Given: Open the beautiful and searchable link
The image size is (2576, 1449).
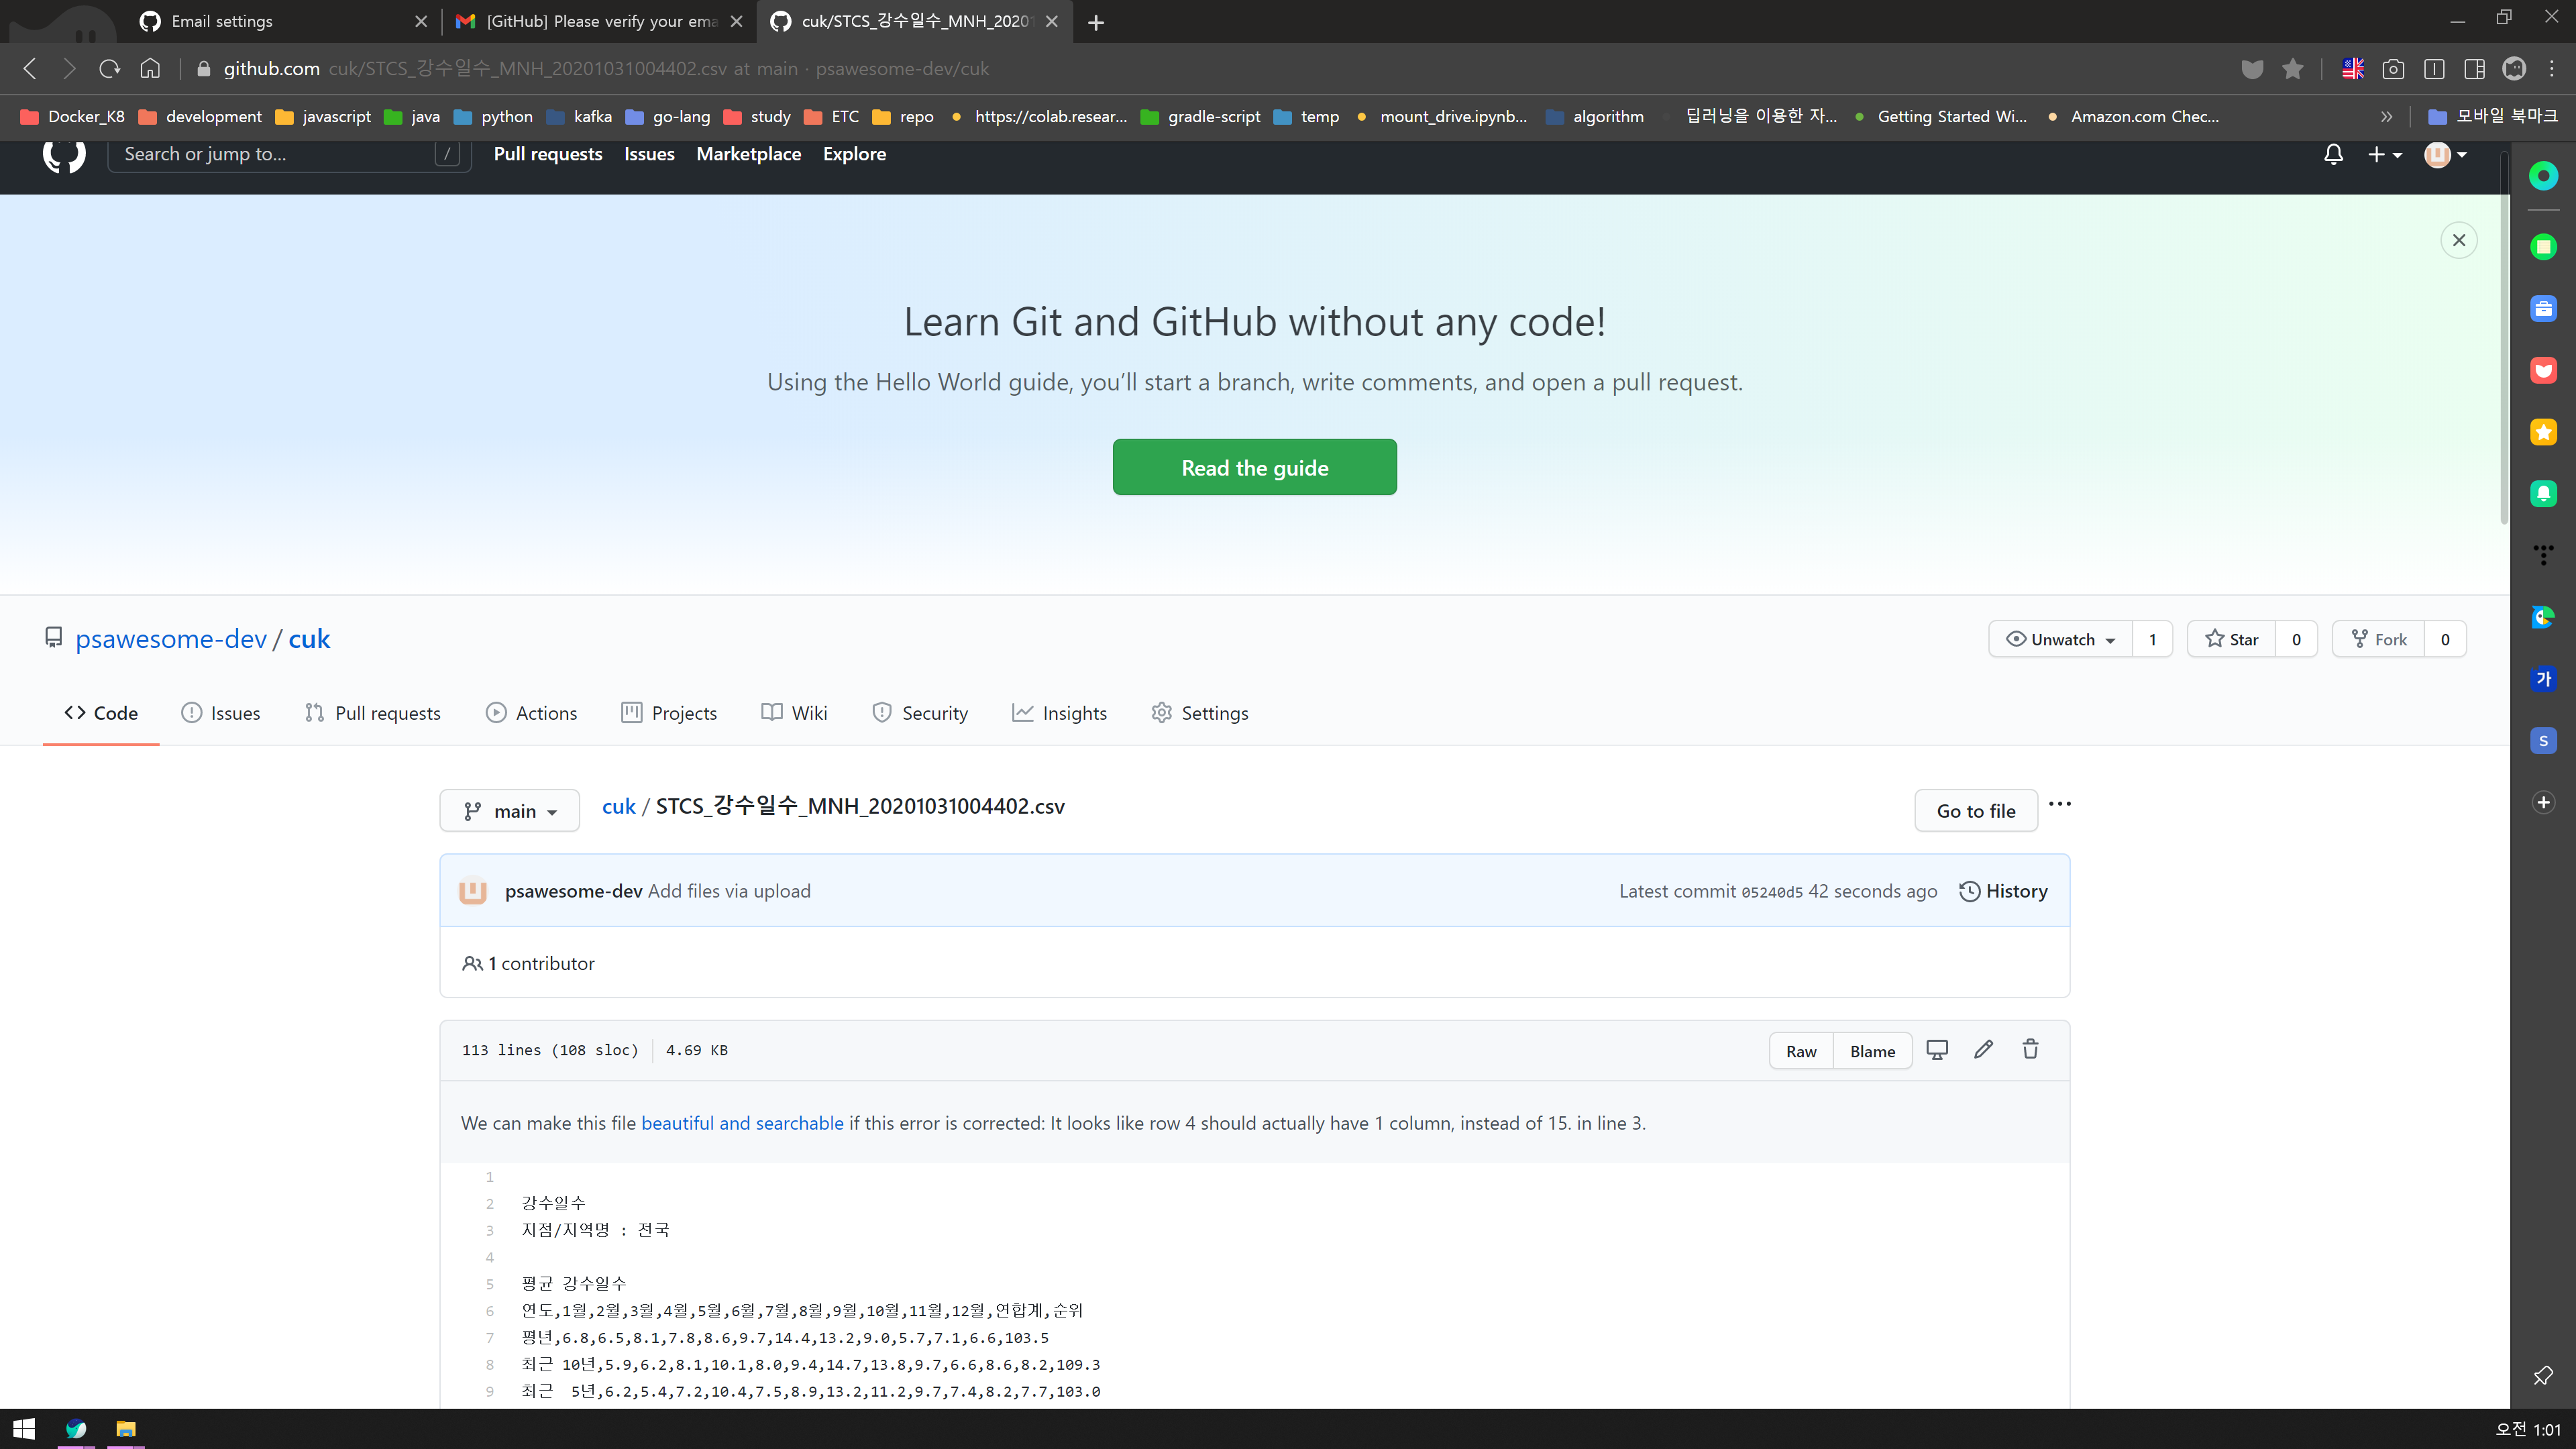Looking at the screenshot, I should tap(742, 1123).
